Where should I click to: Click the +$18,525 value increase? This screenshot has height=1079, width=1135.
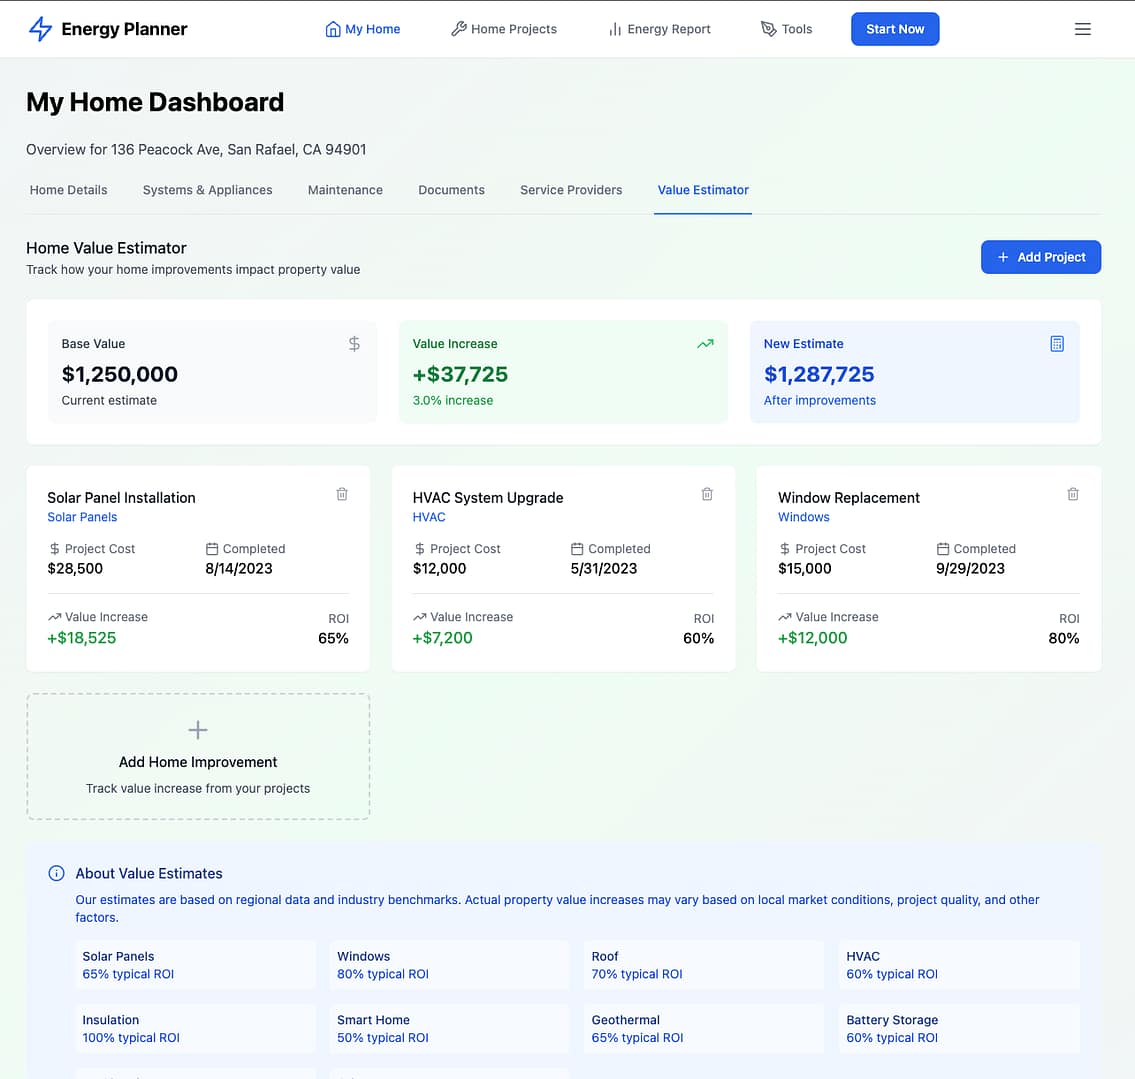pyautogui.click(x=81, y=638)
